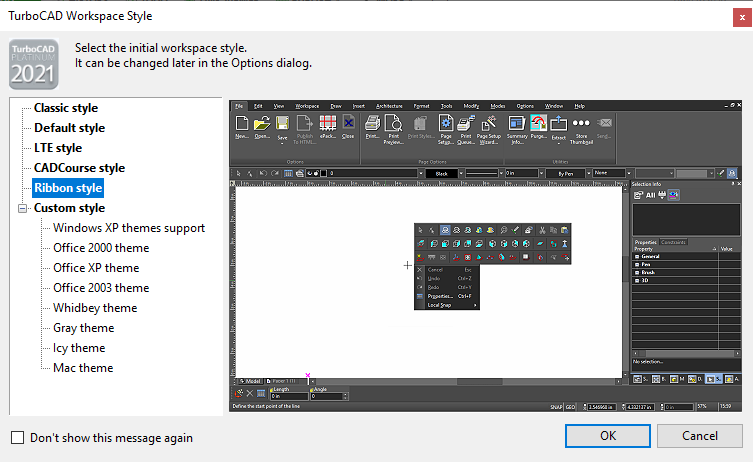The image size is (753, 462).
Task: Choose the Mac theme entry
Action: 83,368
